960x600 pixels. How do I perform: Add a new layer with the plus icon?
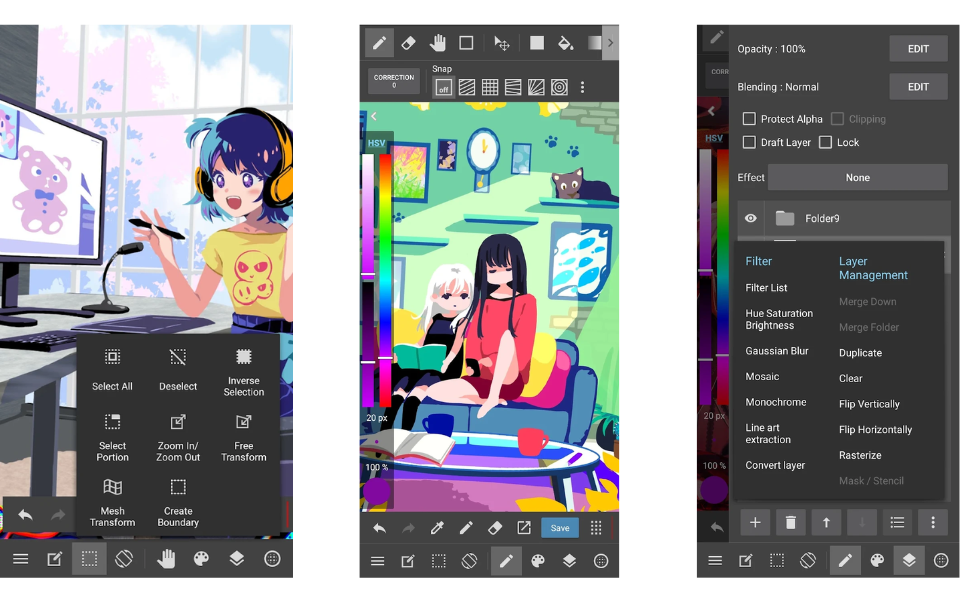pos(755,522)
